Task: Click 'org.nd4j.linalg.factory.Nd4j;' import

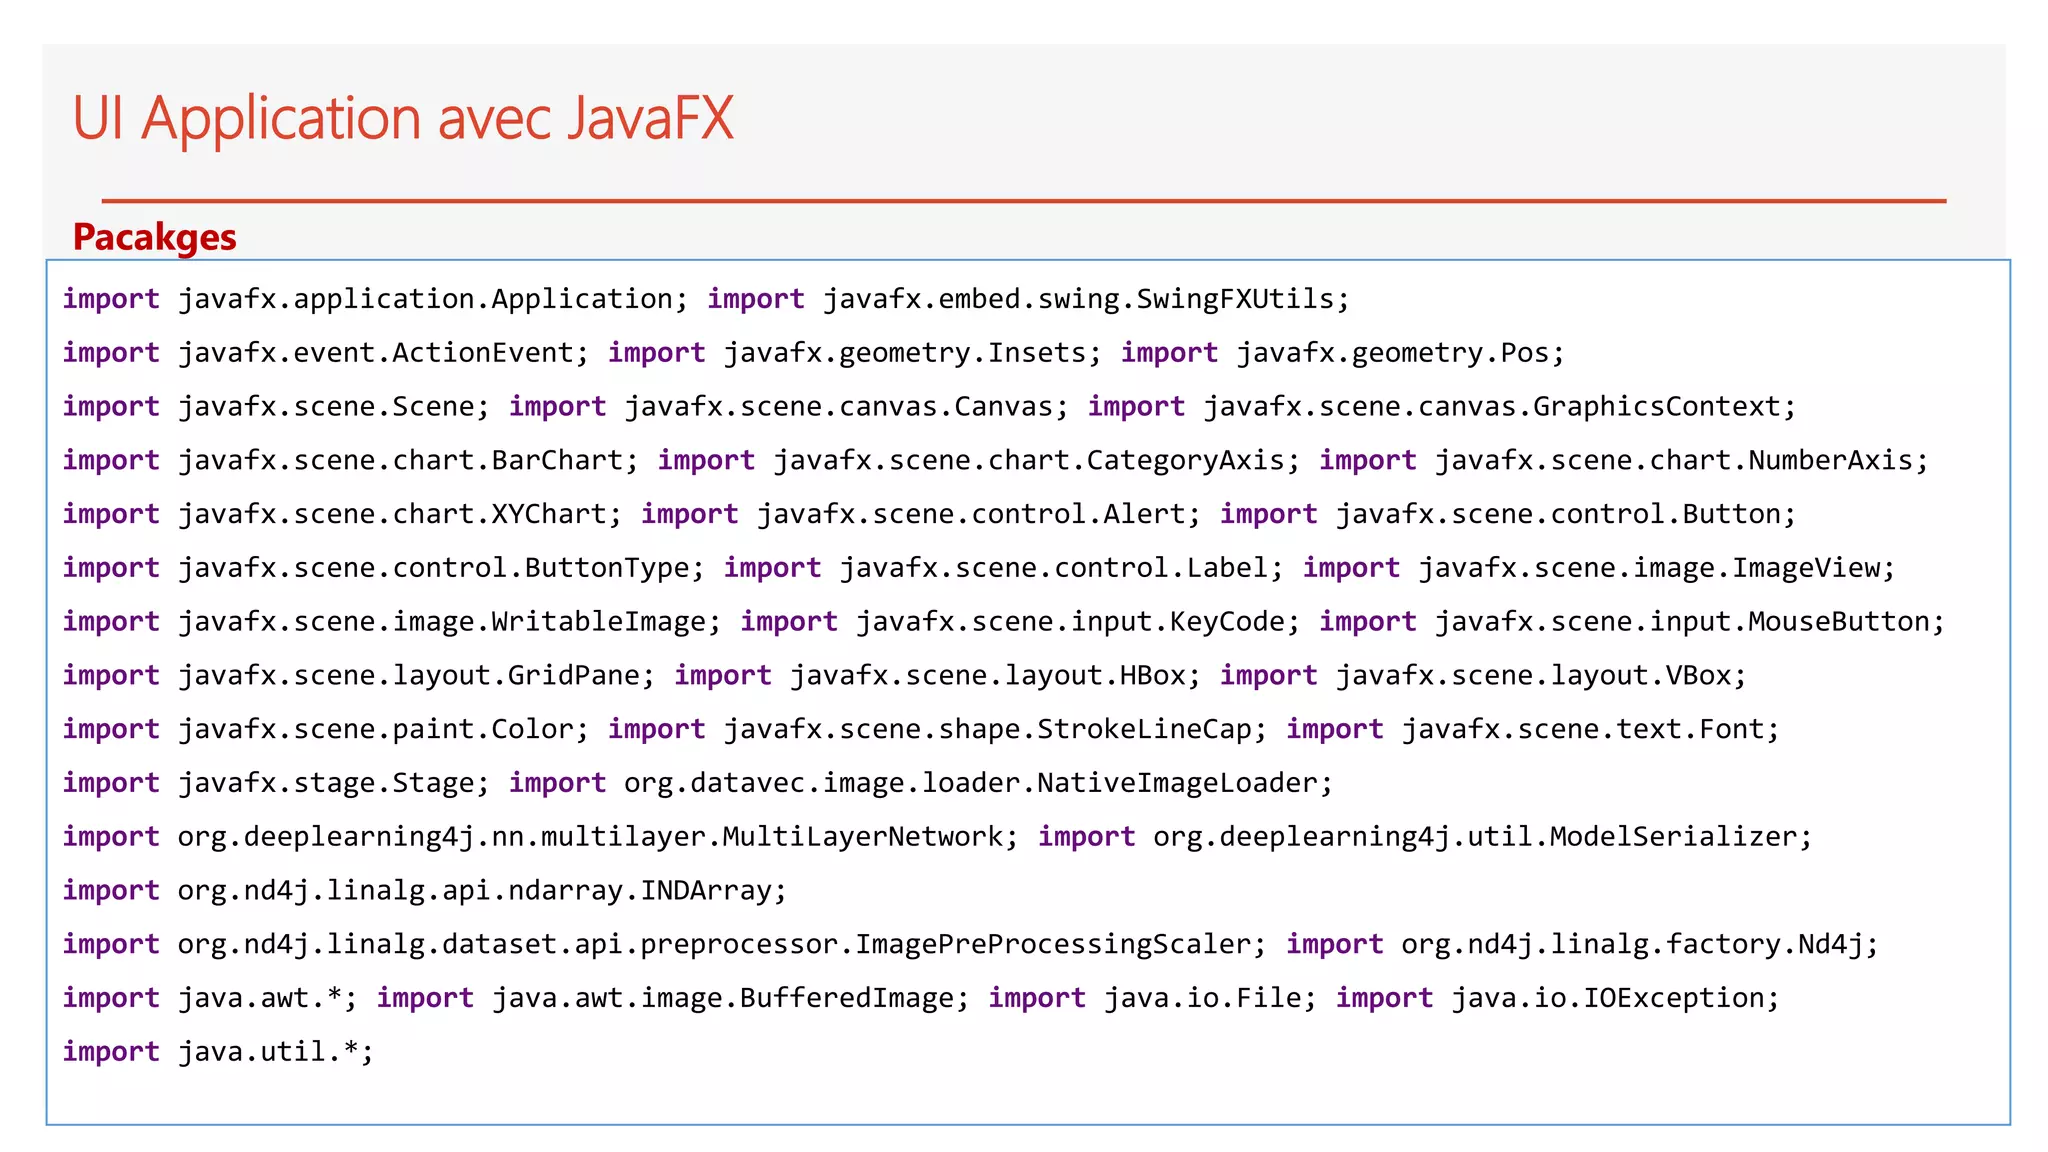Action: click(1640, 947)
